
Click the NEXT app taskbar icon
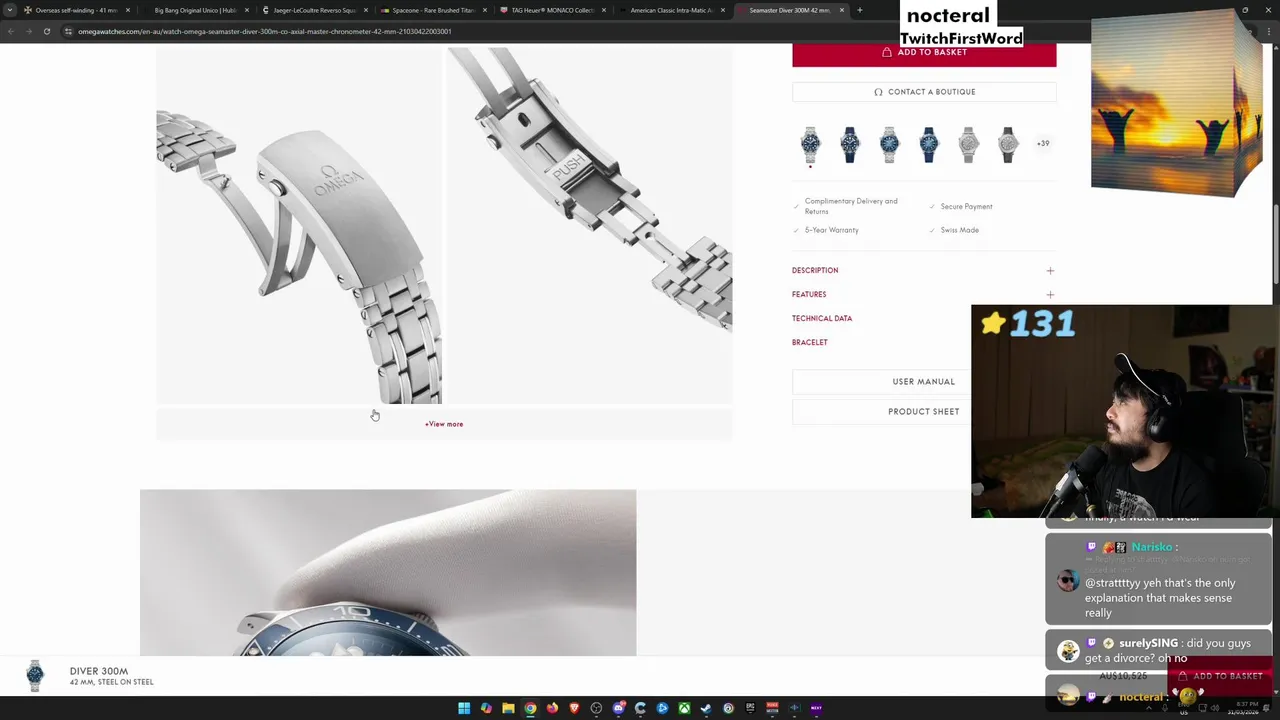coord(816,708)
